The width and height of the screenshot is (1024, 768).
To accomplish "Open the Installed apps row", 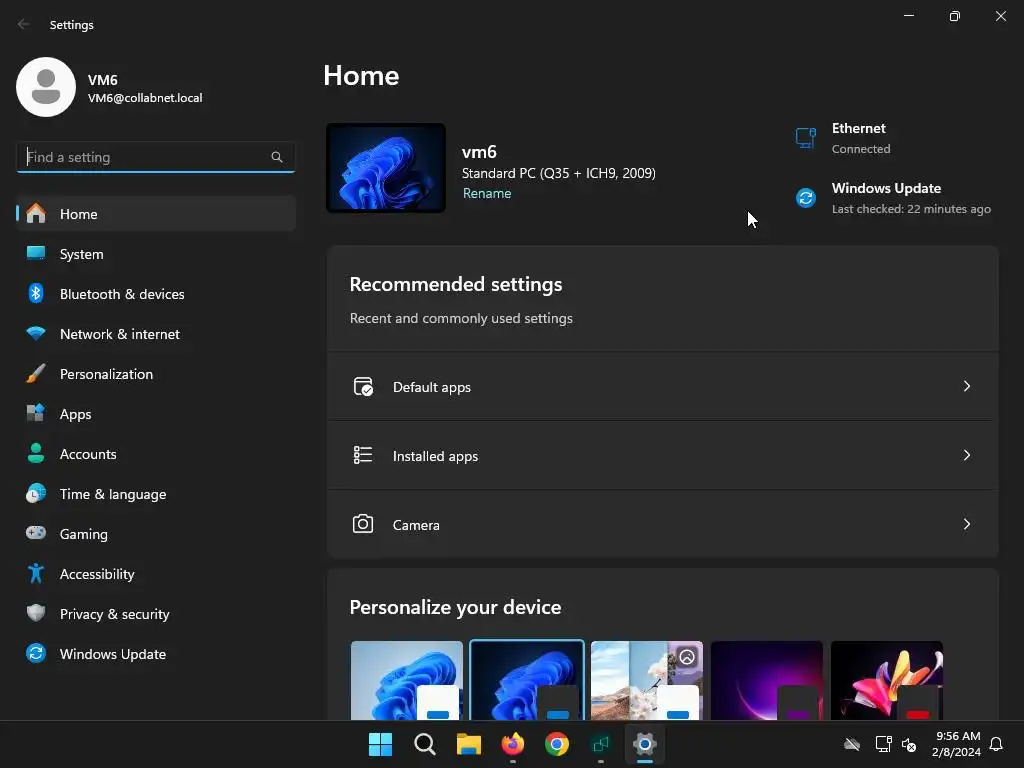I will tap(663, 455).
